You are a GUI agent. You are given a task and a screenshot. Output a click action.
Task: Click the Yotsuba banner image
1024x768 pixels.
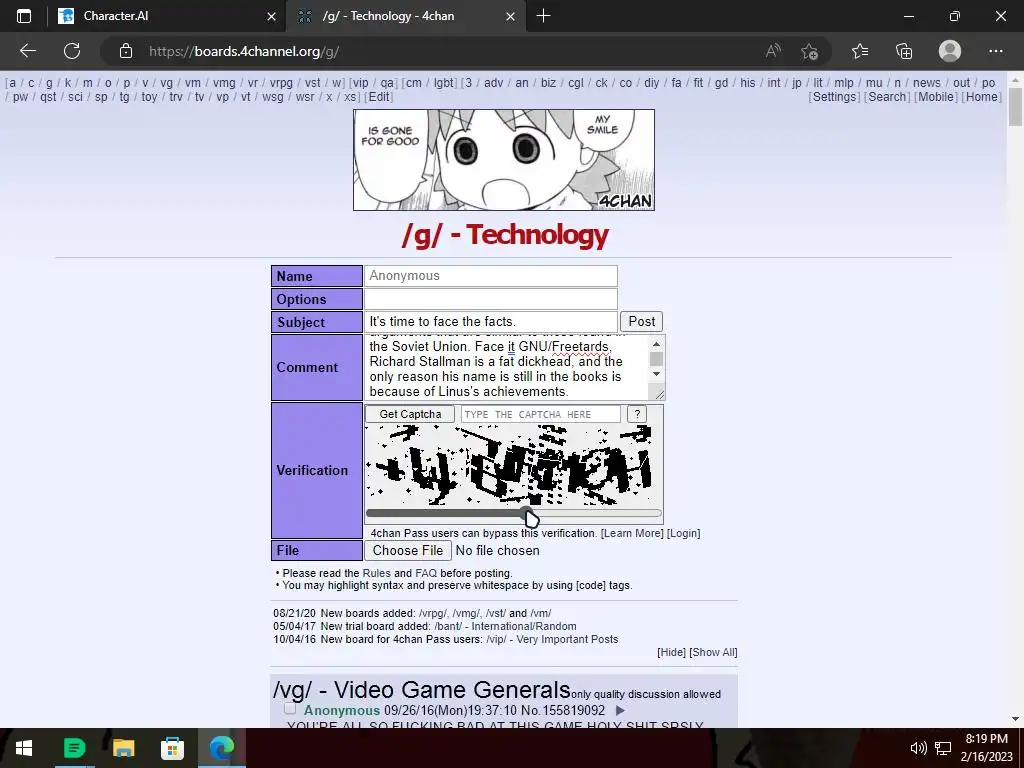(504, 160)
